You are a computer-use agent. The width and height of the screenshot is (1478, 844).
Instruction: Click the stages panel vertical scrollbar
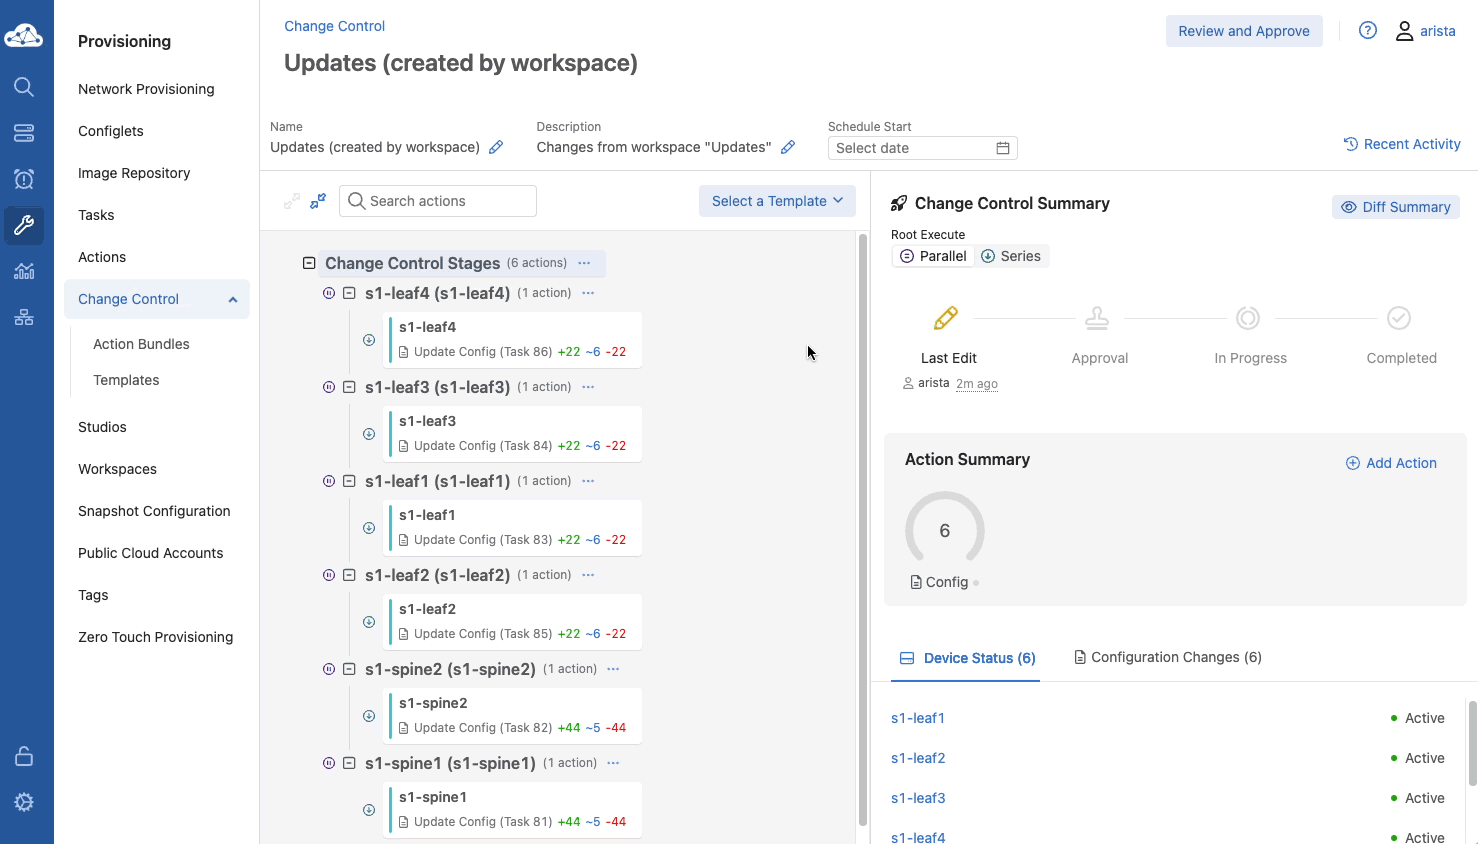pyautogui.click(x=863, y=528)
